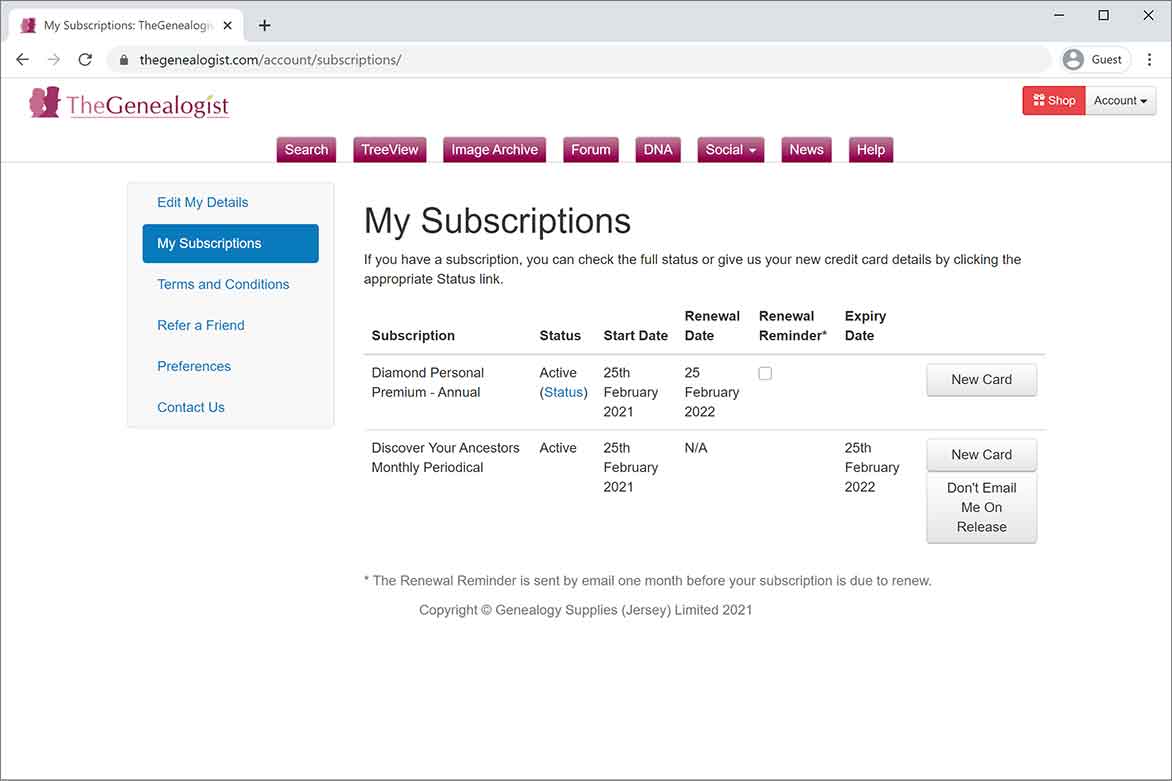Click the Start Date column header
This screenshot has height=781, width=1172.
tap(635, 336)
